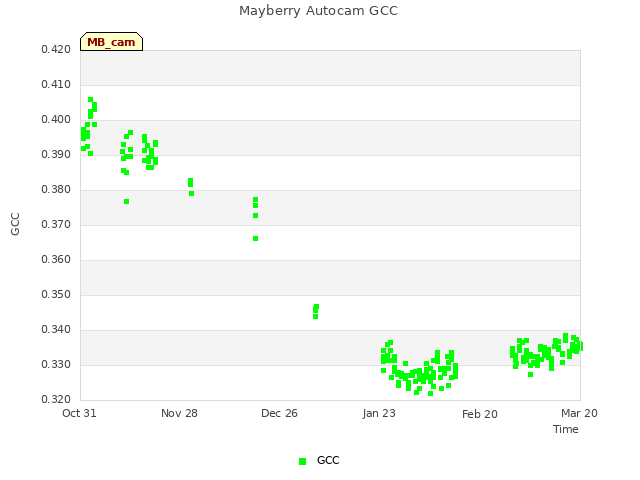This screenshot has height=480, width=640.
Task: Click the highest data point near 0.406
Action: 91,100
